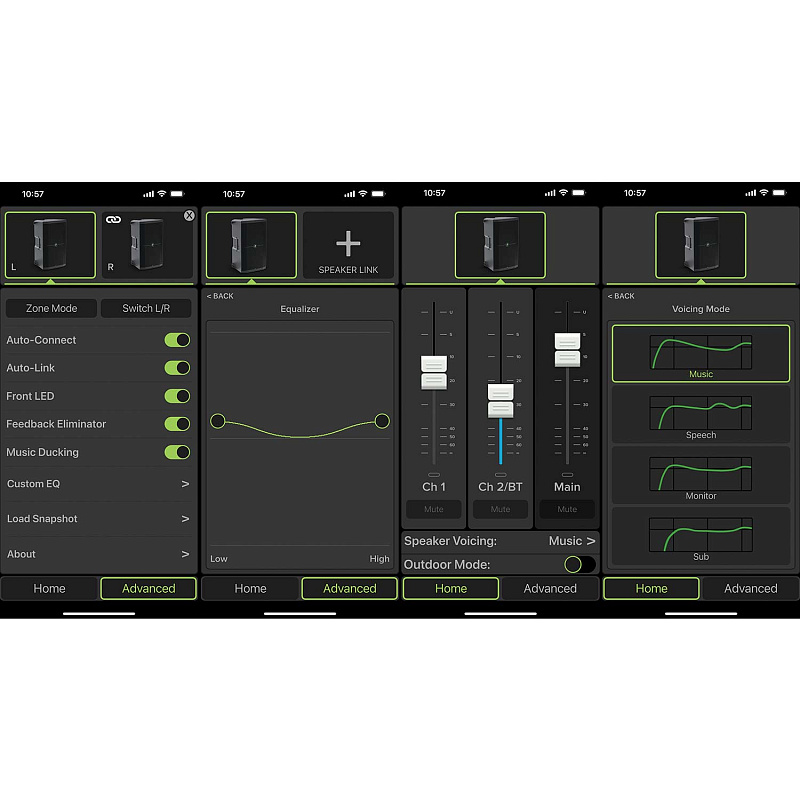The width and height of the screenshot is (800, 800).
Task: Tap the plus Speaker Link icon
Action: tap(348, 245)
